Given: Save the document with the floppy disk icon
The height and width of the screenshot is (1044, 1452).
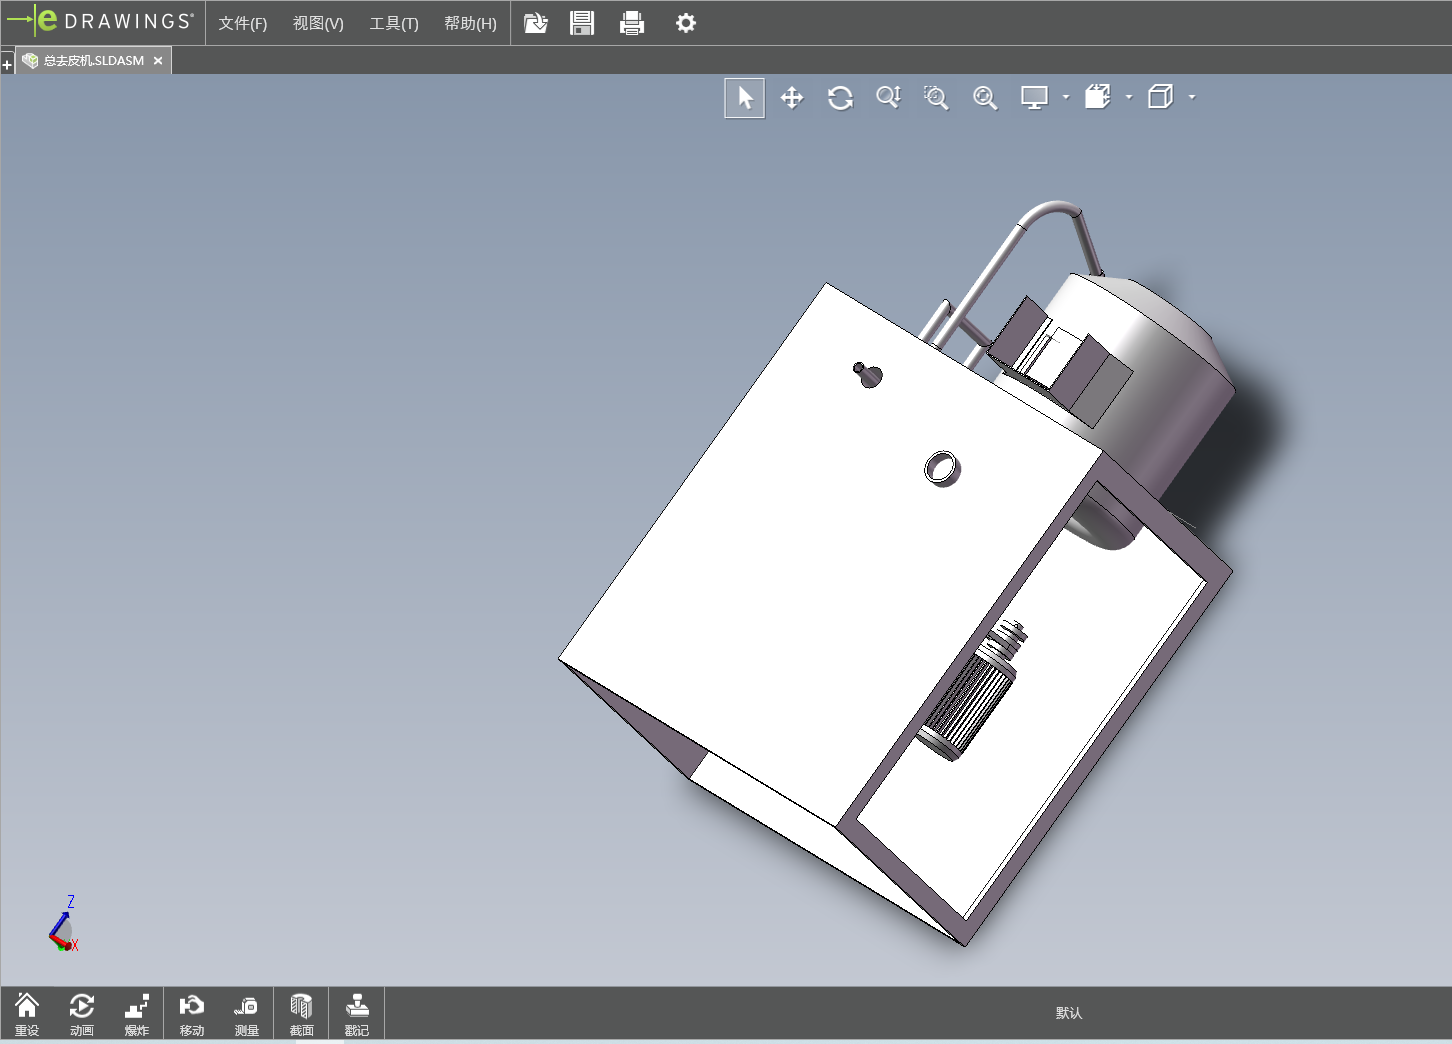Looking at the screenshot, I should (x=582, y=23).
